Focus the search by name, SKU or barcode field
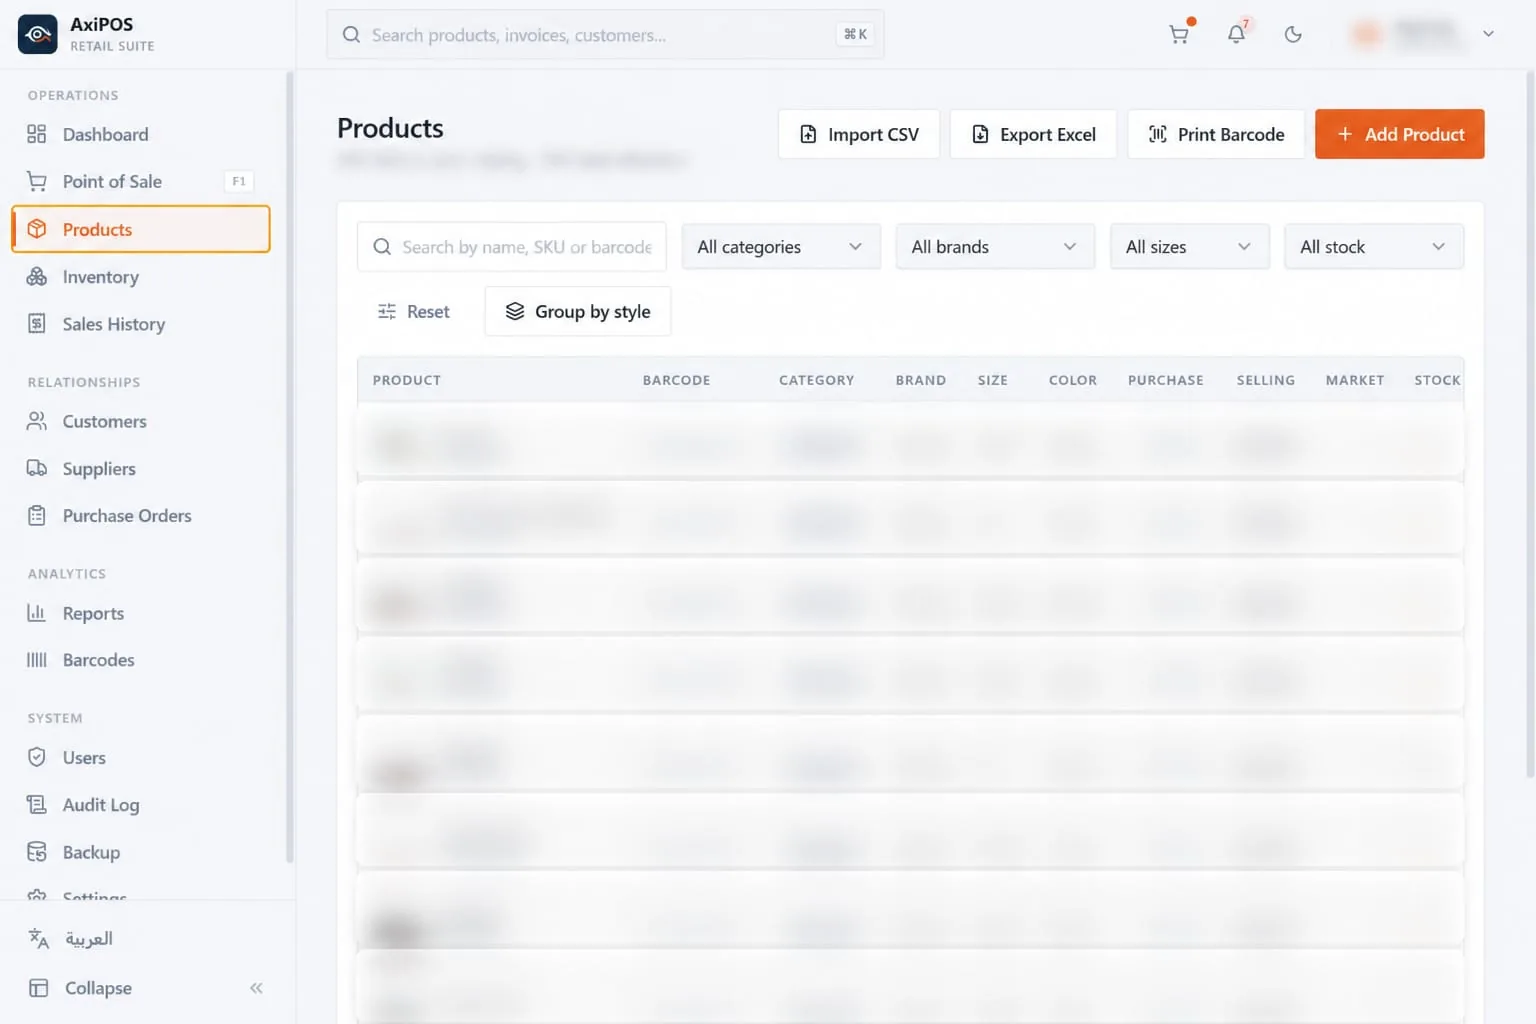This screenshot has height=1024, width=1536. (512, 247)
